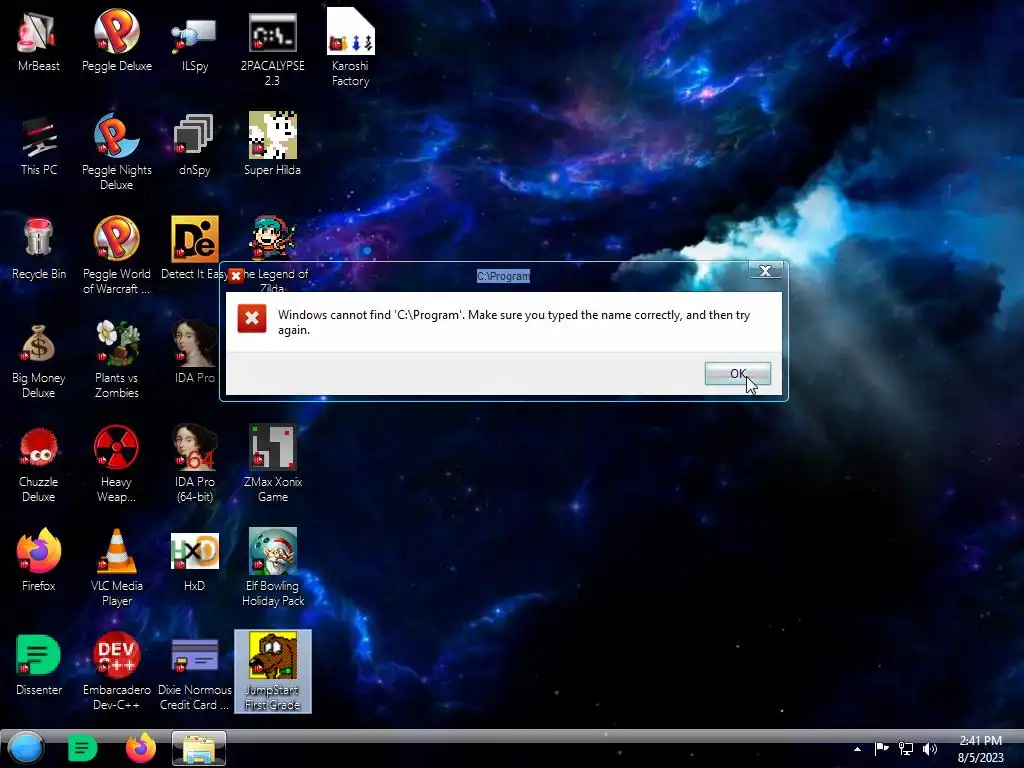
Task: Select the Karoshi Factory icon
Action: coord(350,48)
